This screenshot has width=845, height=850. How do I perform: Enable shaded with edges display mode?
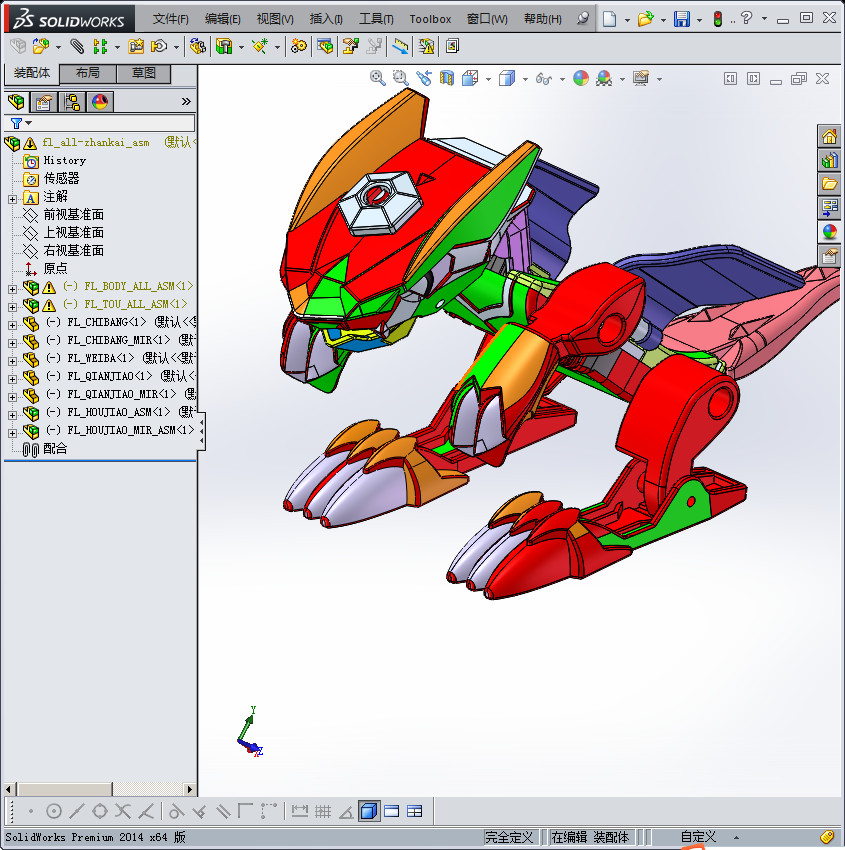tap(369, 811)
